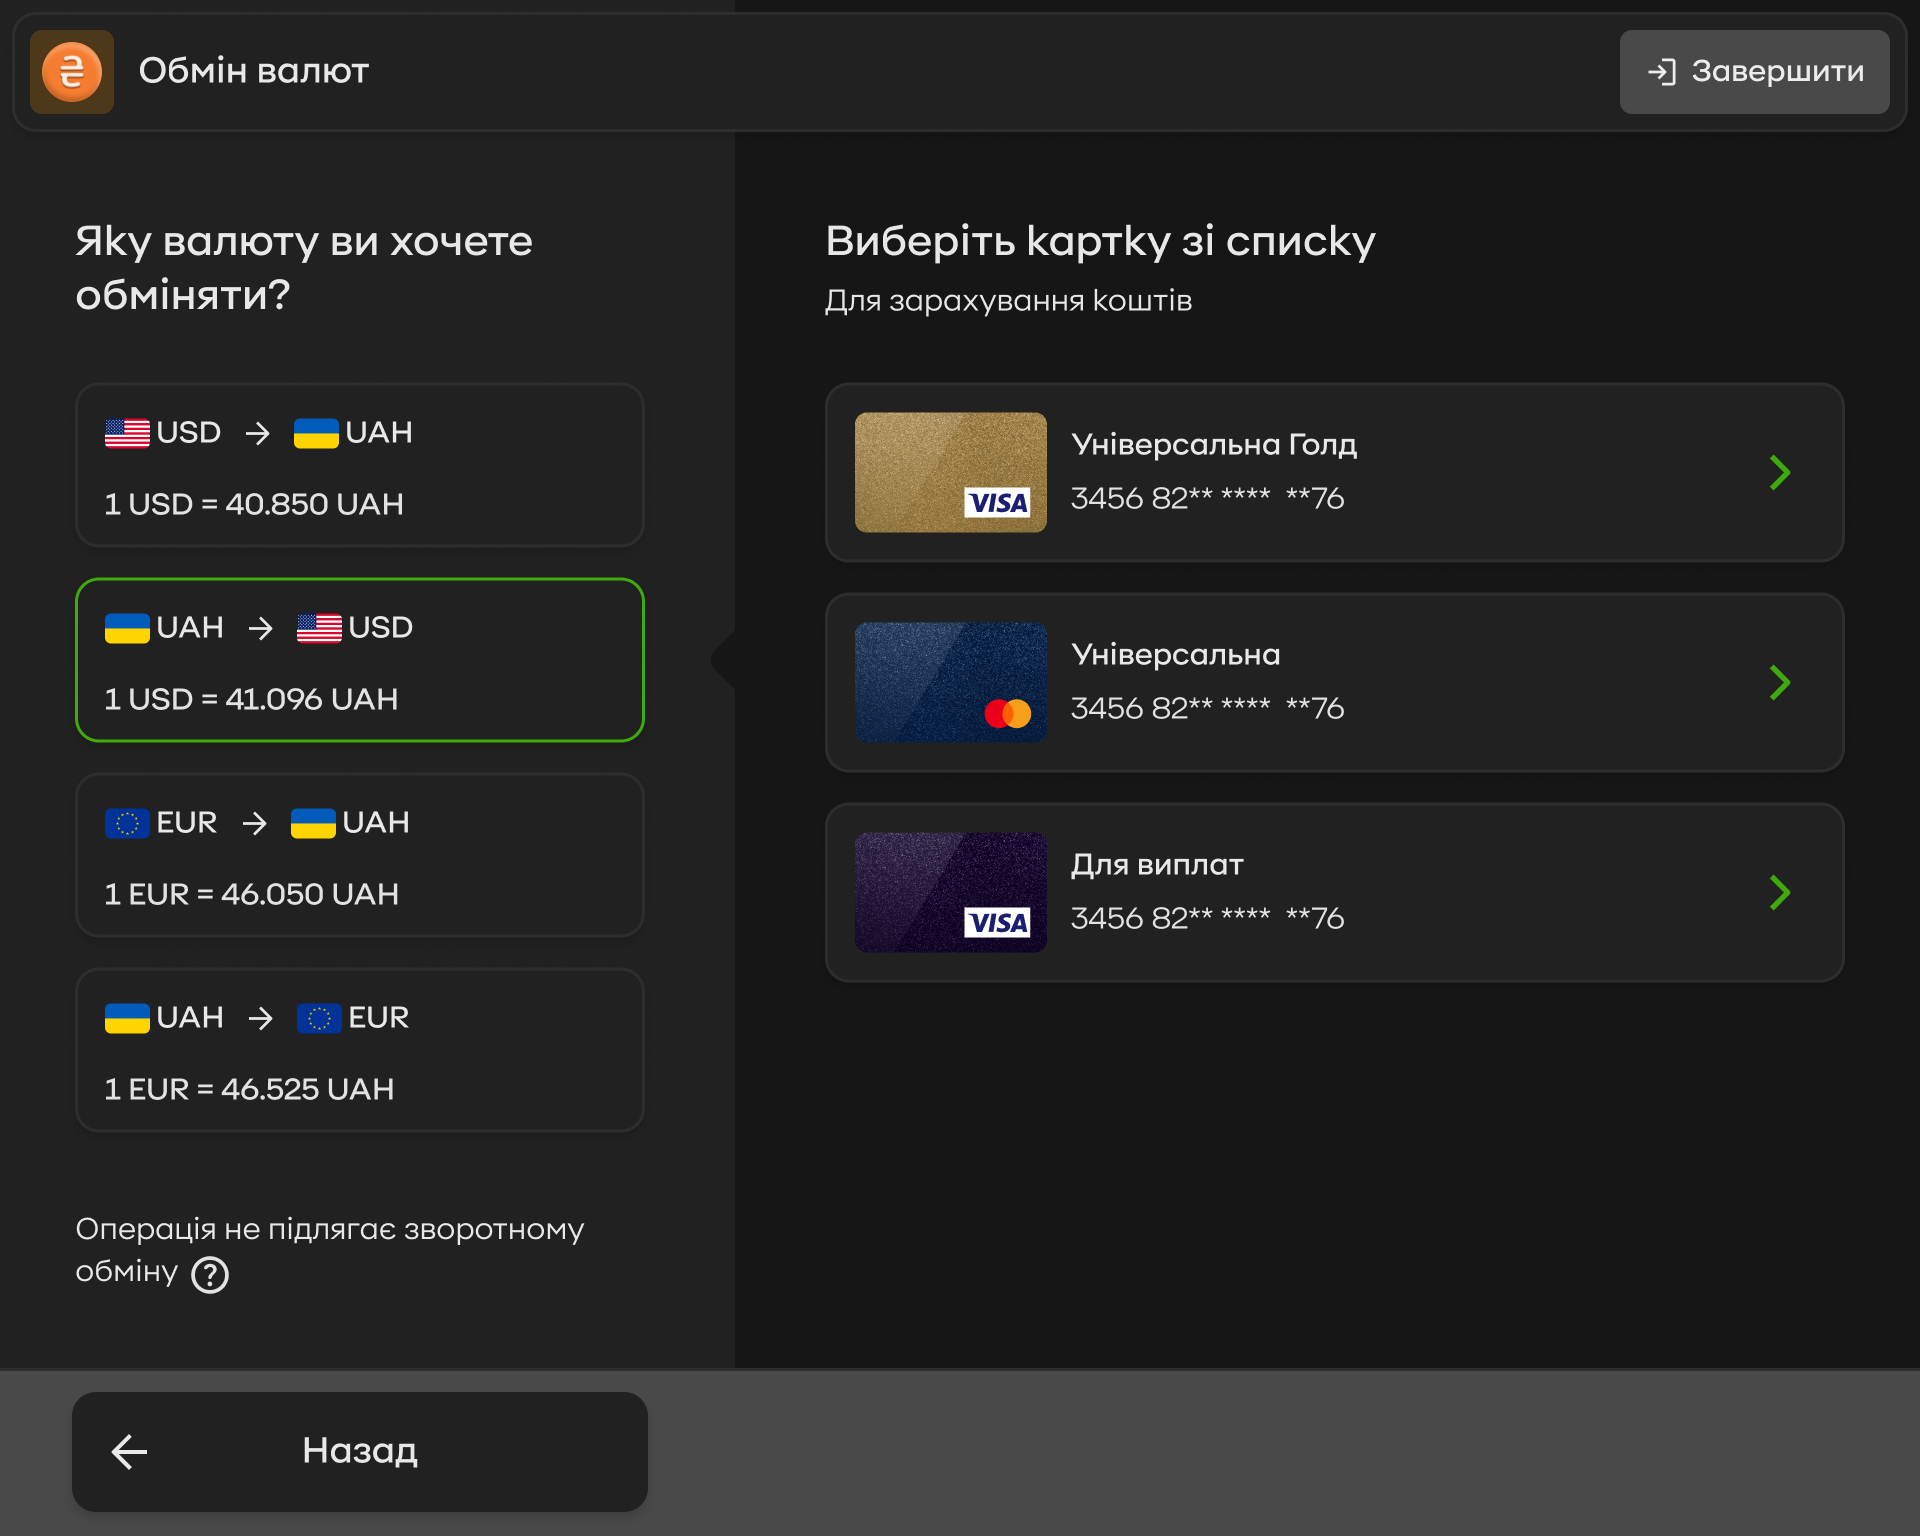Choose the Для виплат card
This screenshot has width=1920, height=1536.
[x=1334, y=892]
